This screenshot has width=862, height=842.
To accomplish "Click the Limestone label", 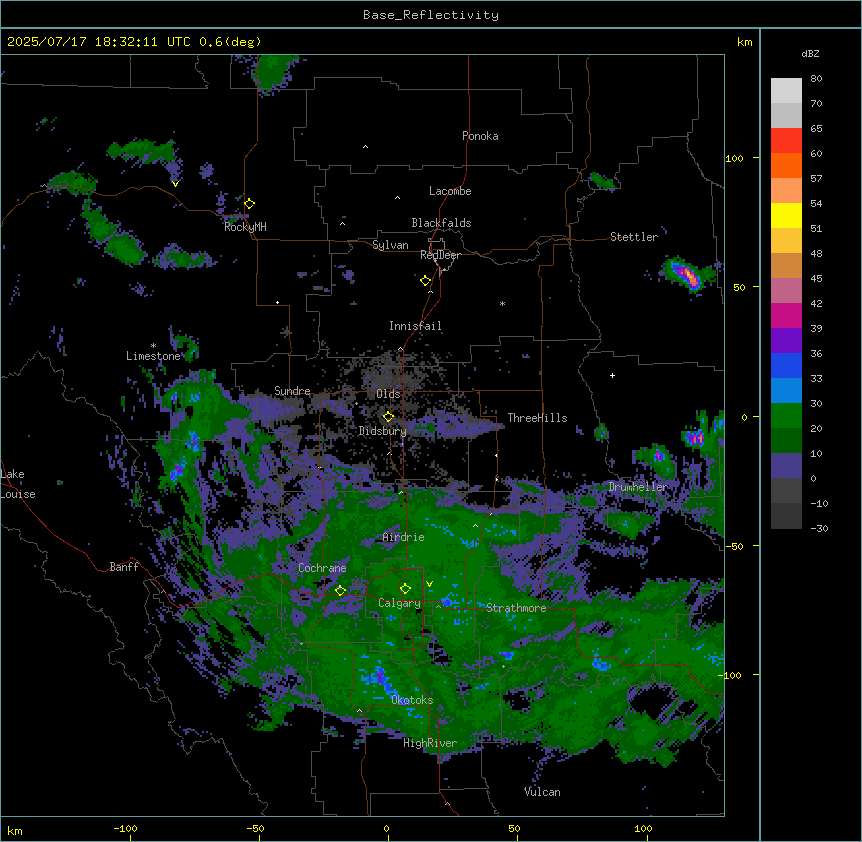I will click(153, 356).
